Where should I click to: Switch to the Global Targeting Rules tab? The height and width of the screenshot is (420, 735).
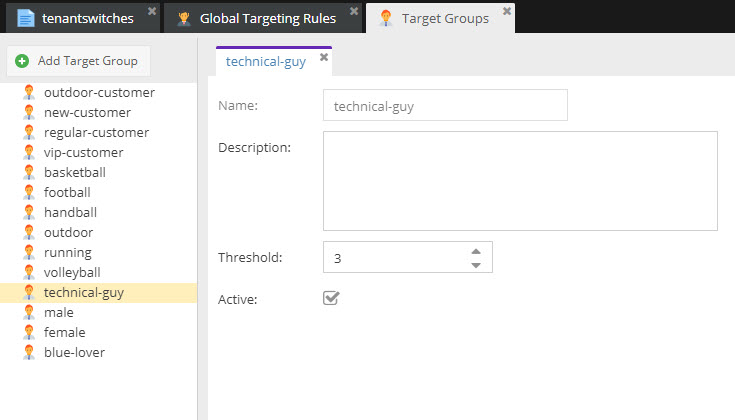[x=266, y=18]
